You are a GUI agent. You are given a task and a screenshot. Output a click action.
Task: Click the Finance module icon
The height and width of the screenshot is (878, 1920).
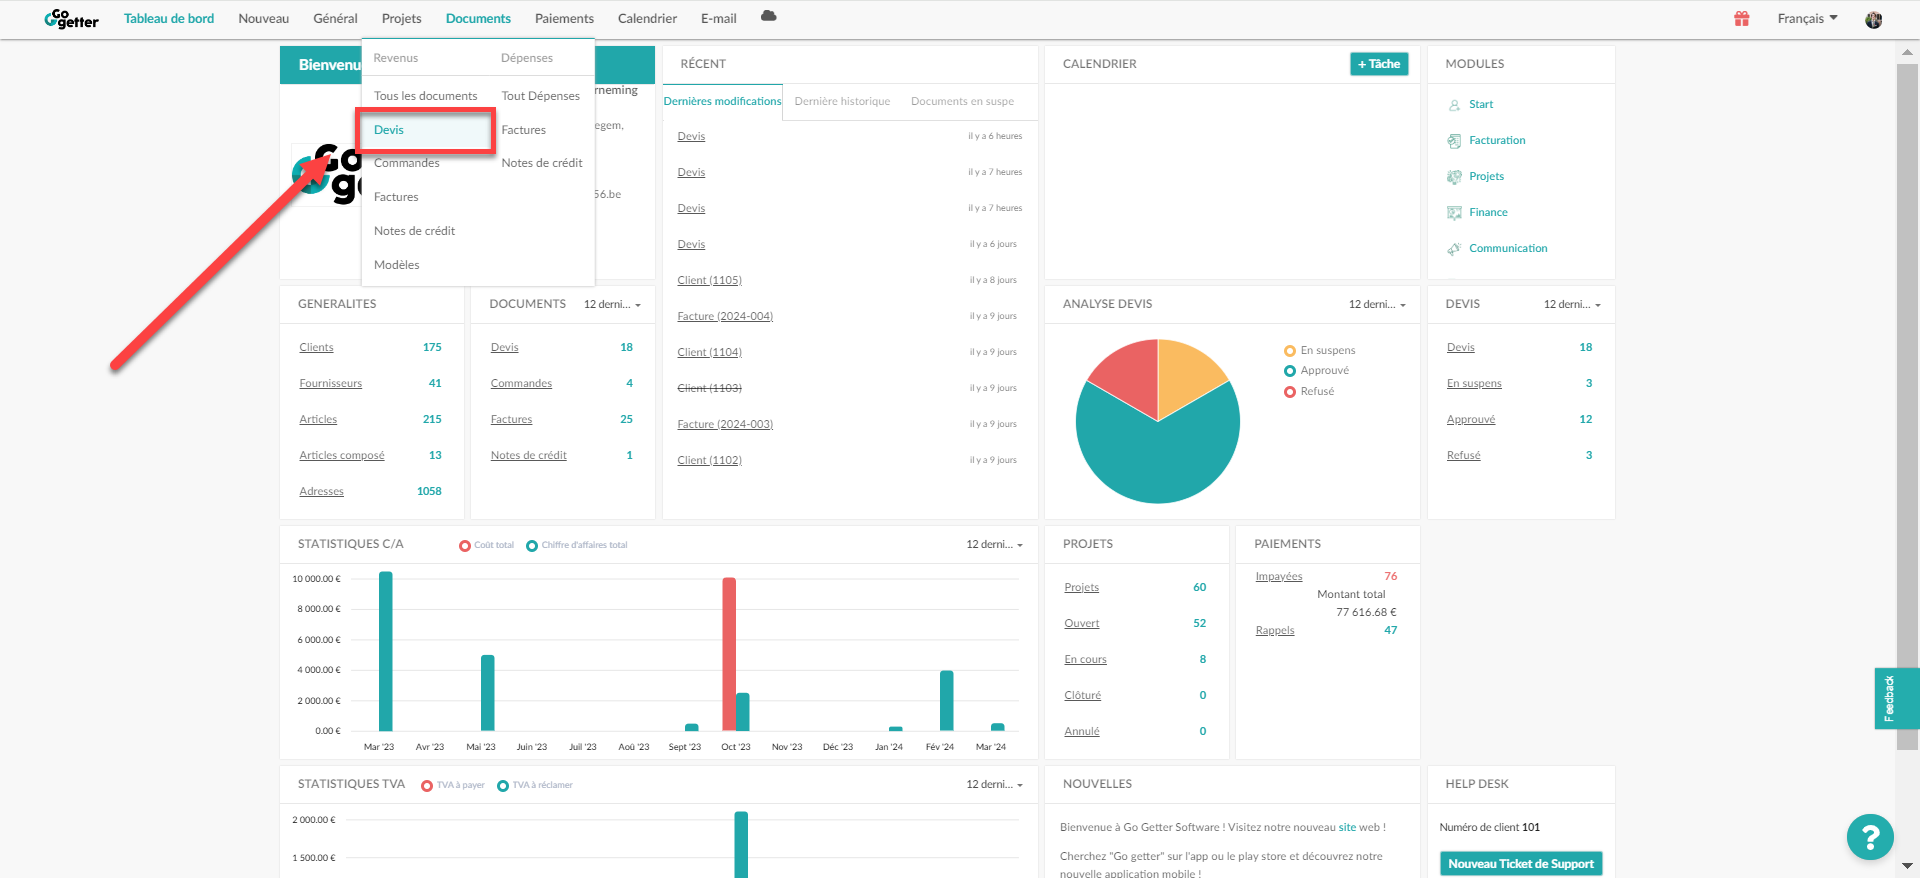click(x=1454, y=213)
